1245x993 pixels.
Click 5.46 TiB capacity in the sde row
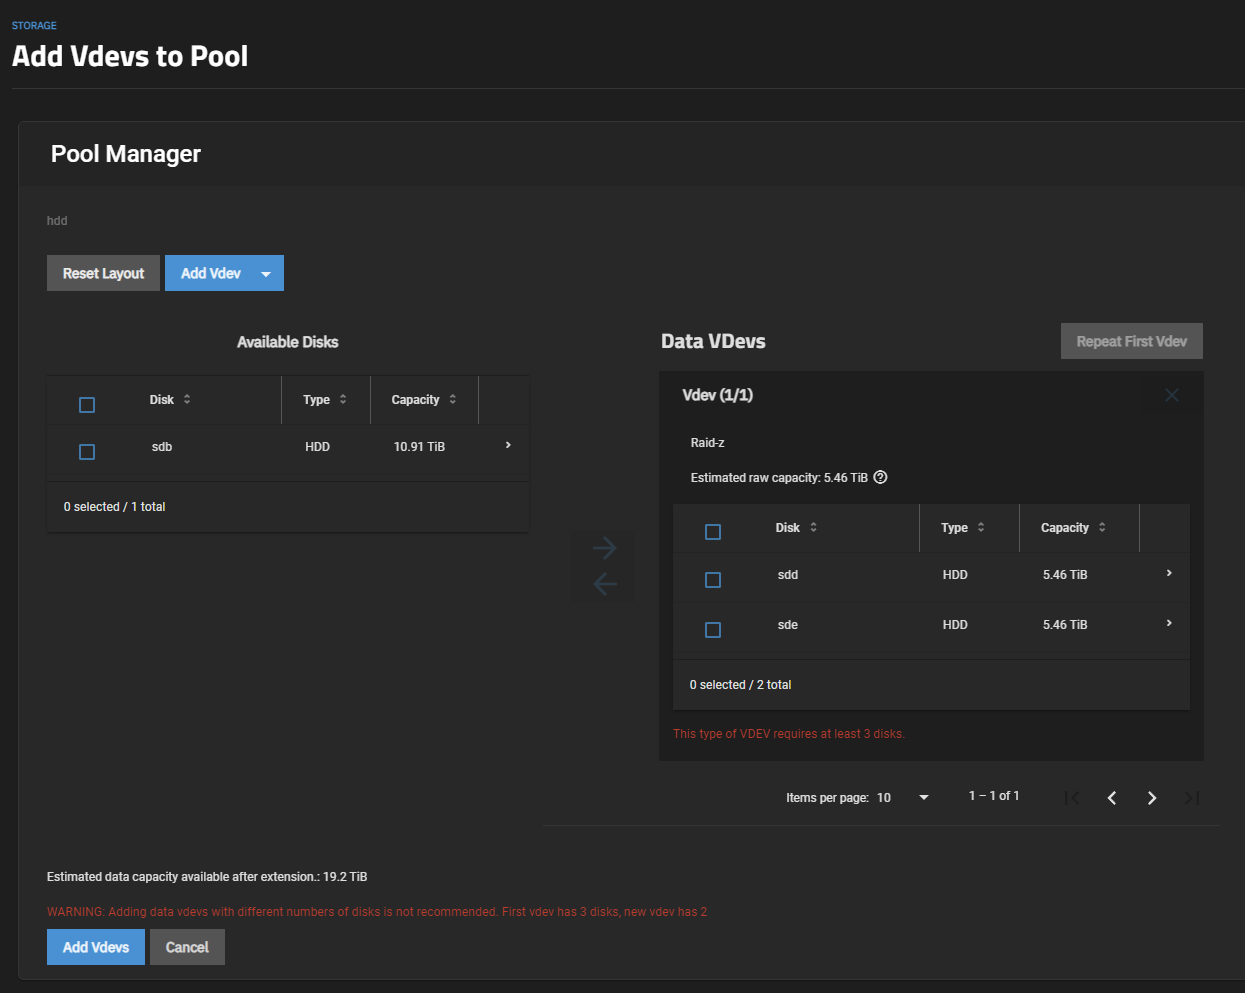(x=1065, y=625)
